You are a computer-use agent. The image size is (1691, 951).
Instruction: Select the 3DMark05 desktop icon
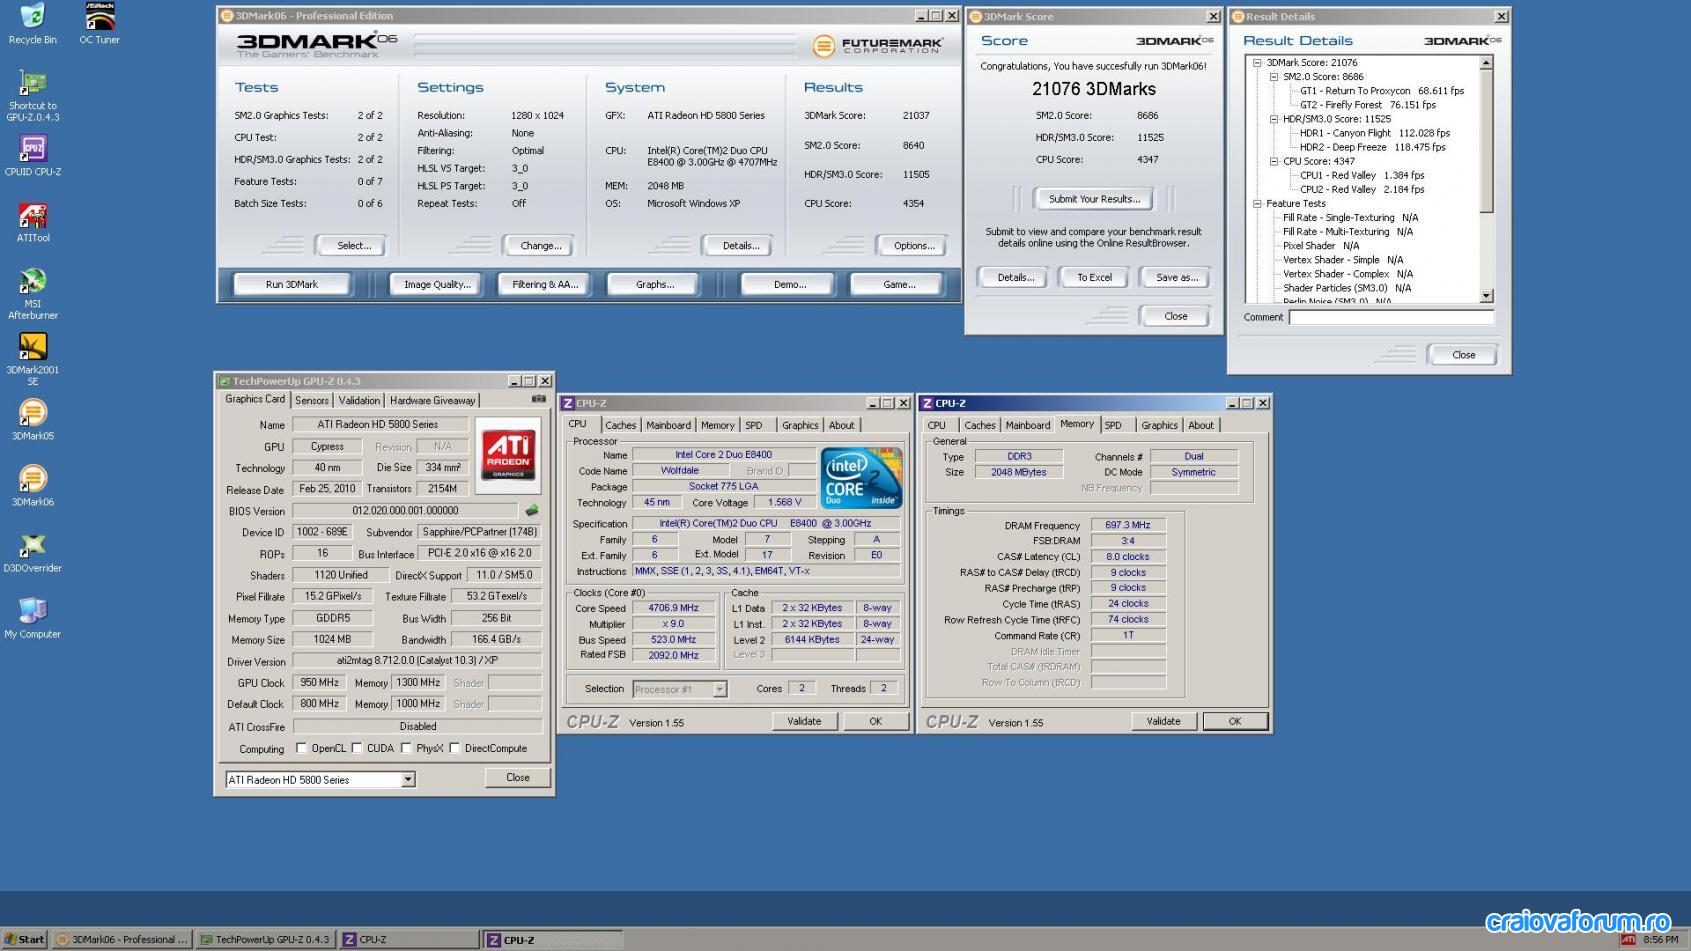tap(32, 420)
